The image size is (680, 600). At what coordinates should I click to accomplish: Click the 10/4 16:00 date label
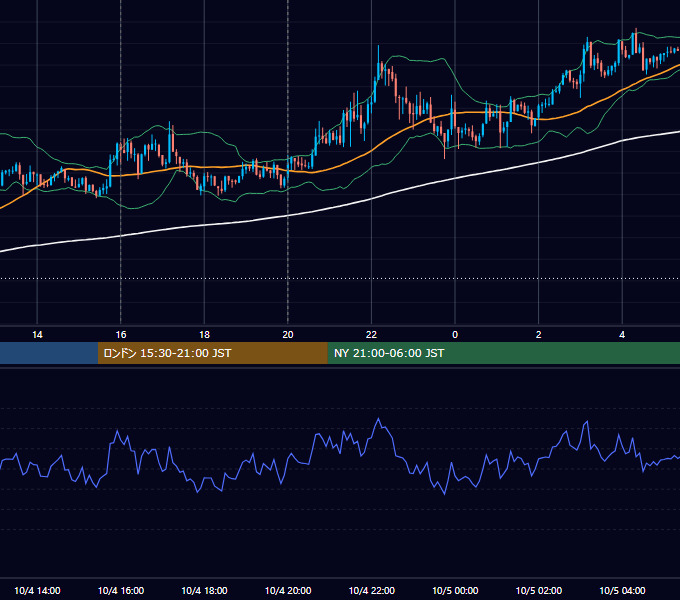(x=121, y=590)
